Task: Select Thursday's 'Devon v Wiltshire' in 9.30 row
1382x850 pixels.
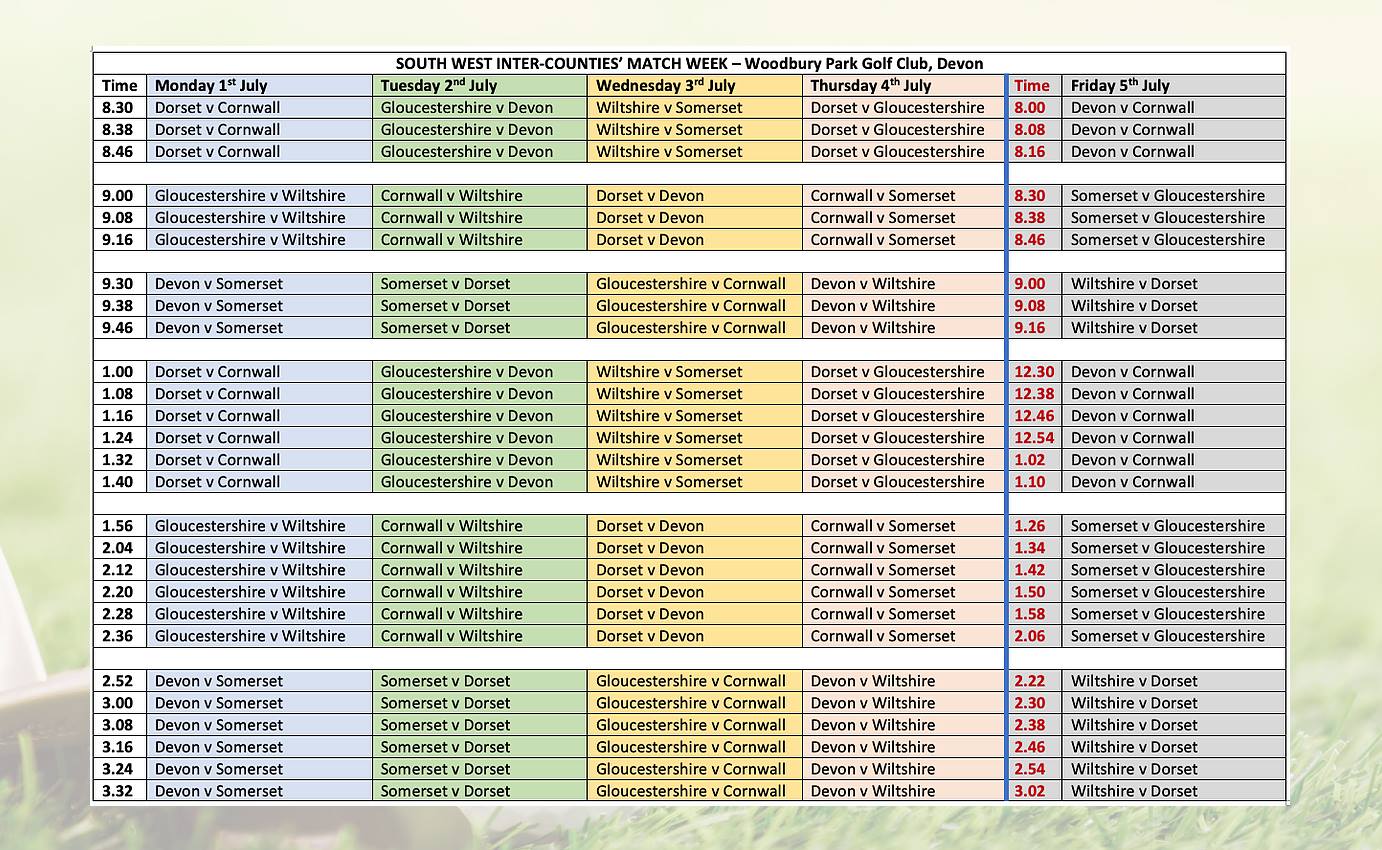Action: pyautogui.click(x=904, y=283)
